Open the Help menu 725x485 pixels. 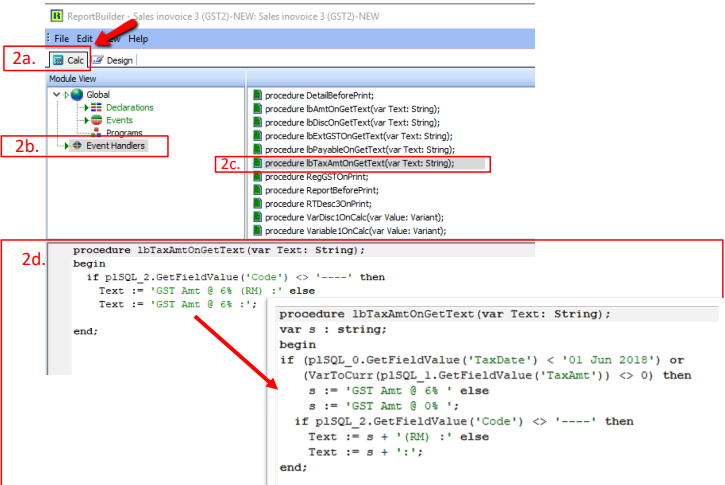click(x=138, y=38)
